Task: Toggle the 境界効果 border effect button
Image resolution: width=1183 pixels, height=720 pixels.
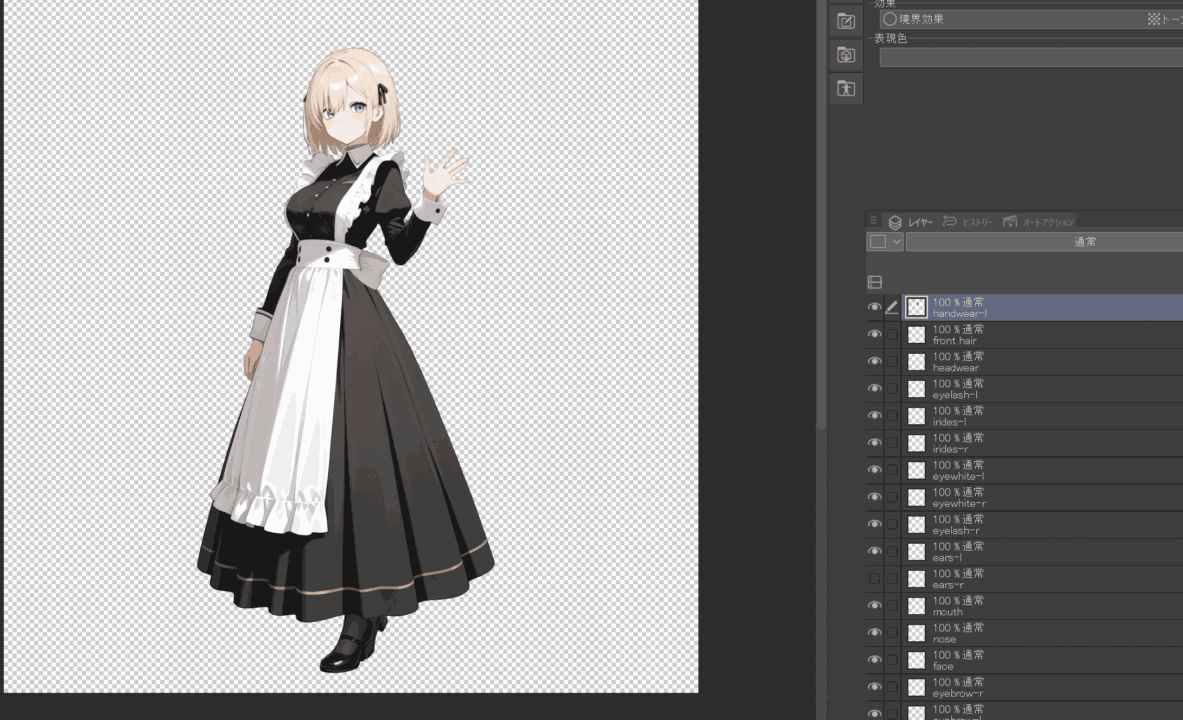Action: pyautogui.click(x=914, y=19)
